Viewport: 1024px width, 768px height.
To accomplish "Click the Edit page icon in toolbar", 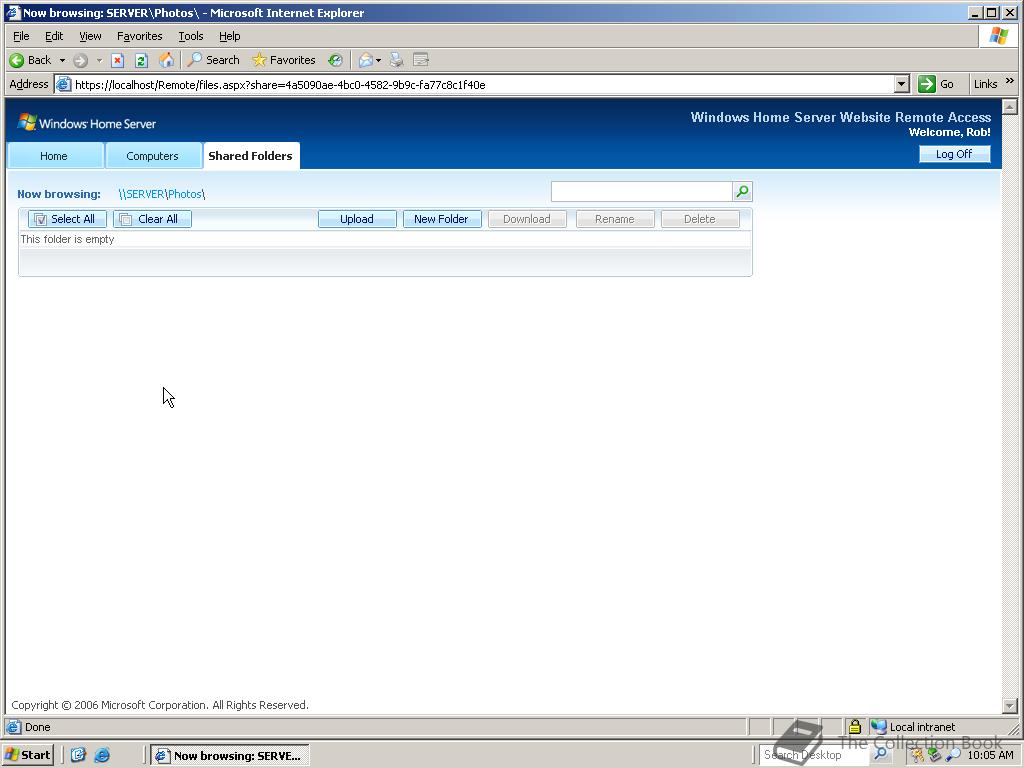I will coord(421,60).
